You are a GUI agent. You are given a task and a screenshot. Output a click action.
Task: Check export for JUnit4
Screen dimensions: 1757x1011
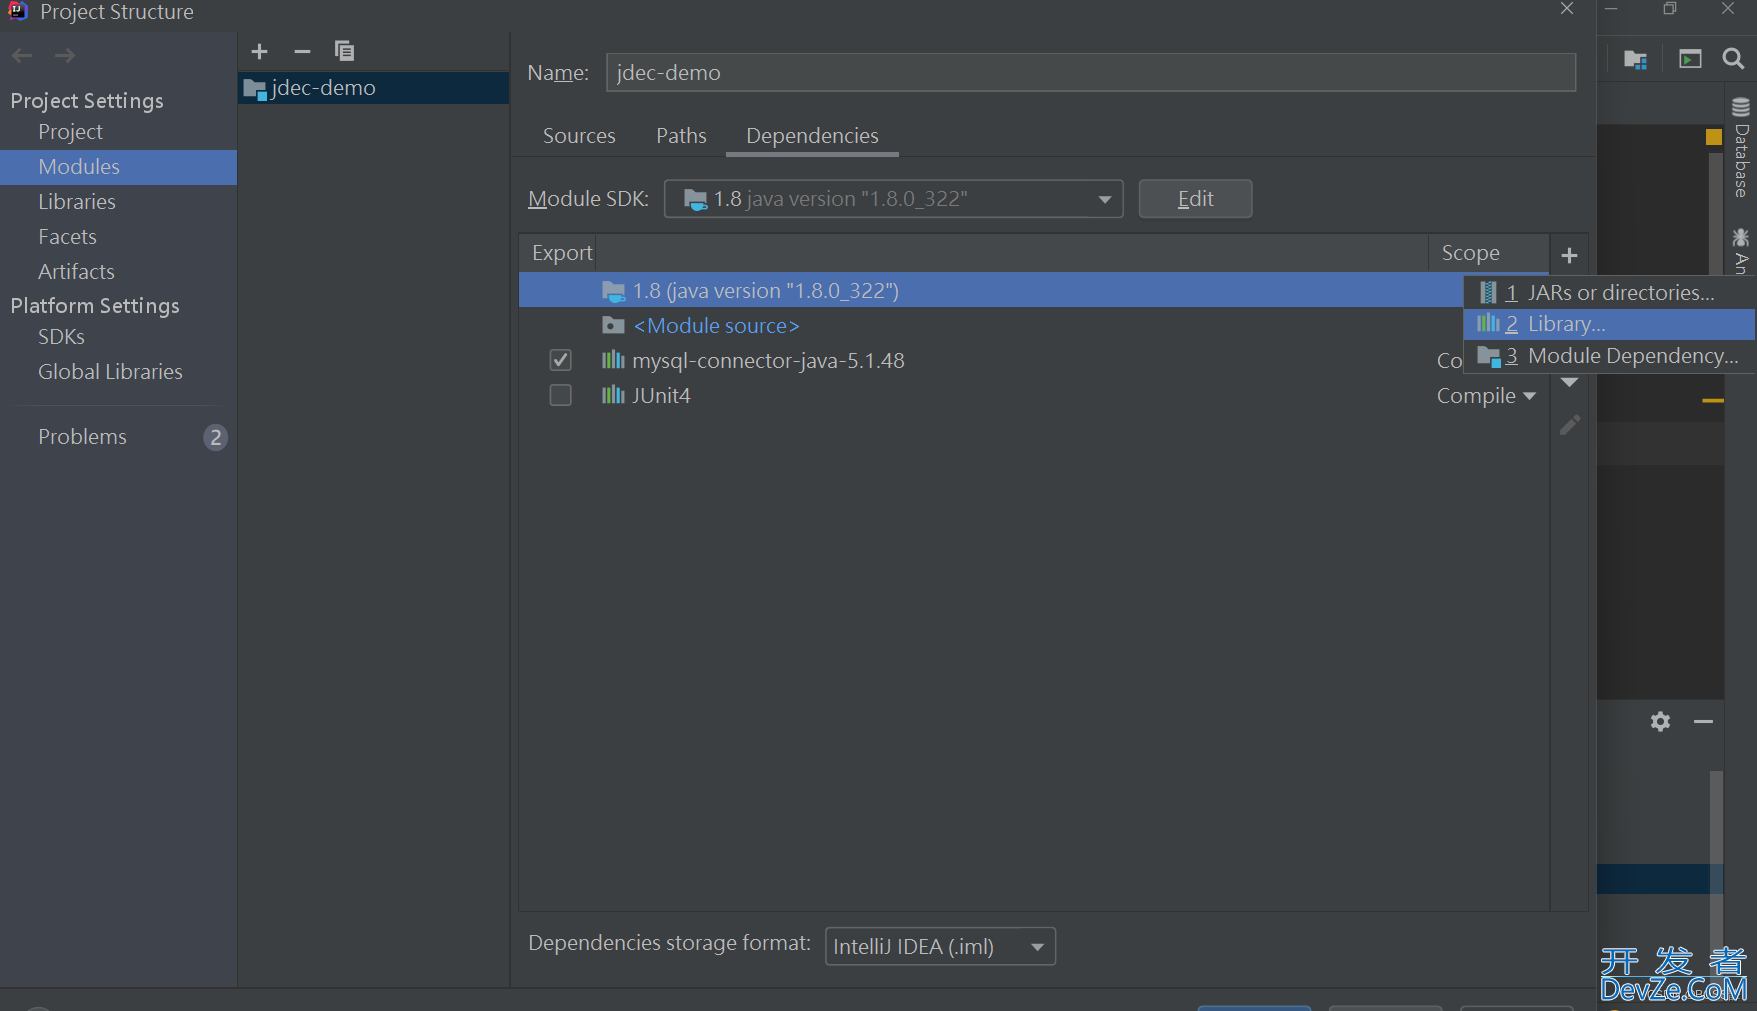click(x=561, y=395)
